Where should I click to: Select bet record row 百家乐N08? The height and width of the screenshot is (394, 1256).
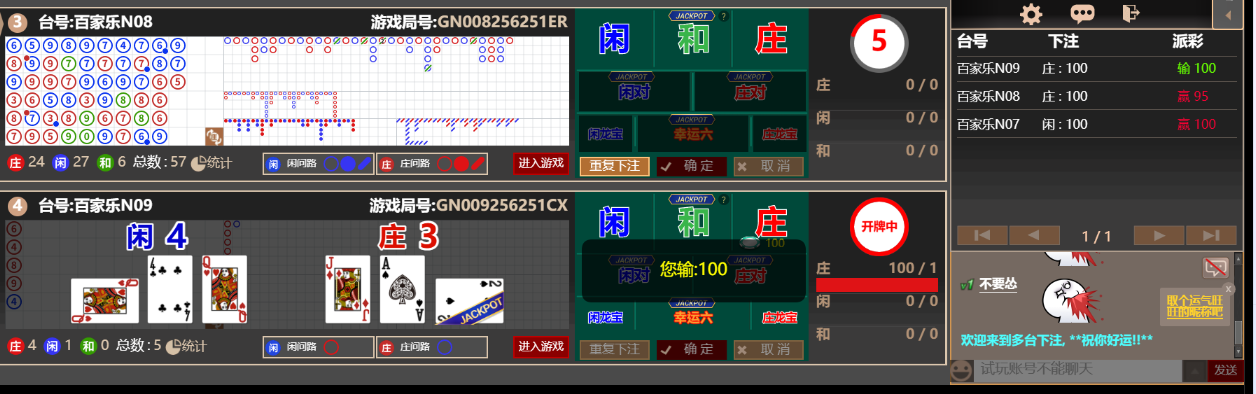click(x=1097, y=97)
